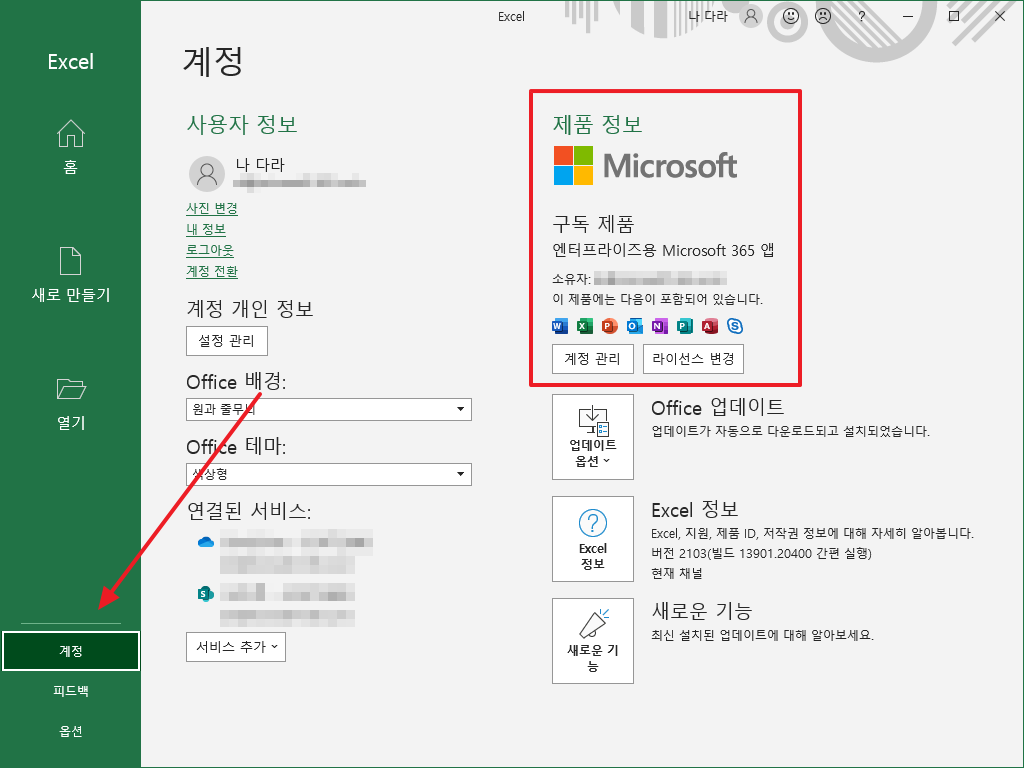Minimize the Excel window
This screenshot has height=768, width=1024.
[x=908, y=16]
